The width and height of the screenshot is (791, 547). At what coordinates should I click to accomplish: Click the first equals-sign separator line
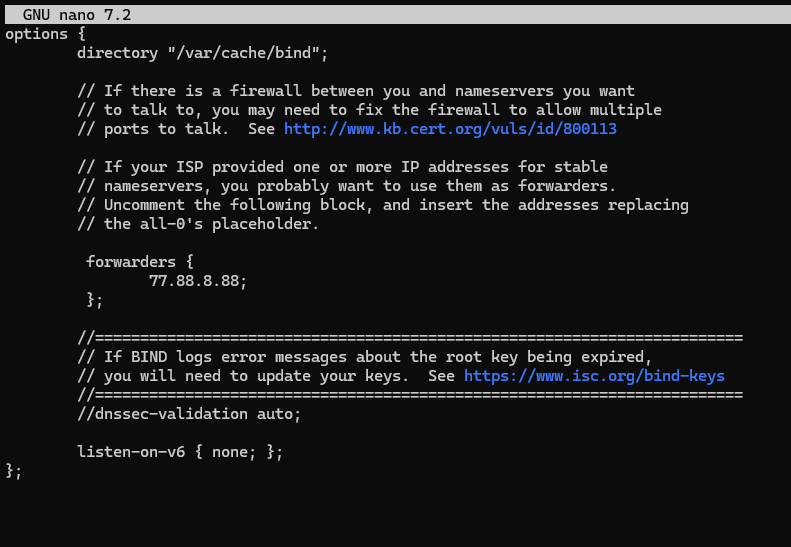tap(410, 338)
